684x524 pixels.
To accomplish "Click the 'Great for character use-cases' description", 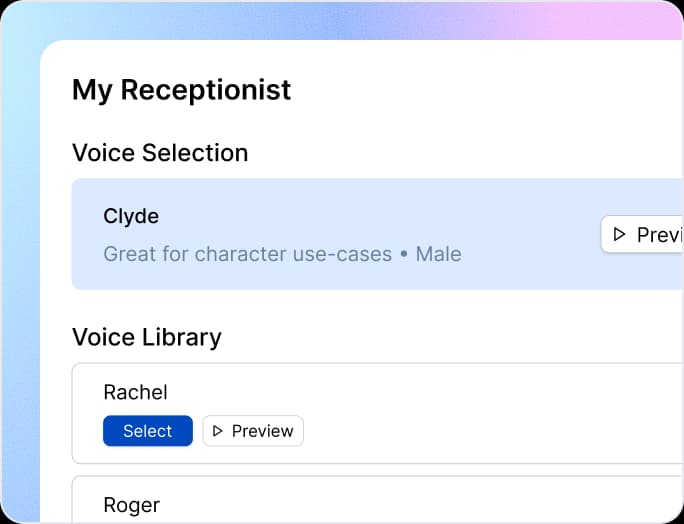I will coord(247,254).
